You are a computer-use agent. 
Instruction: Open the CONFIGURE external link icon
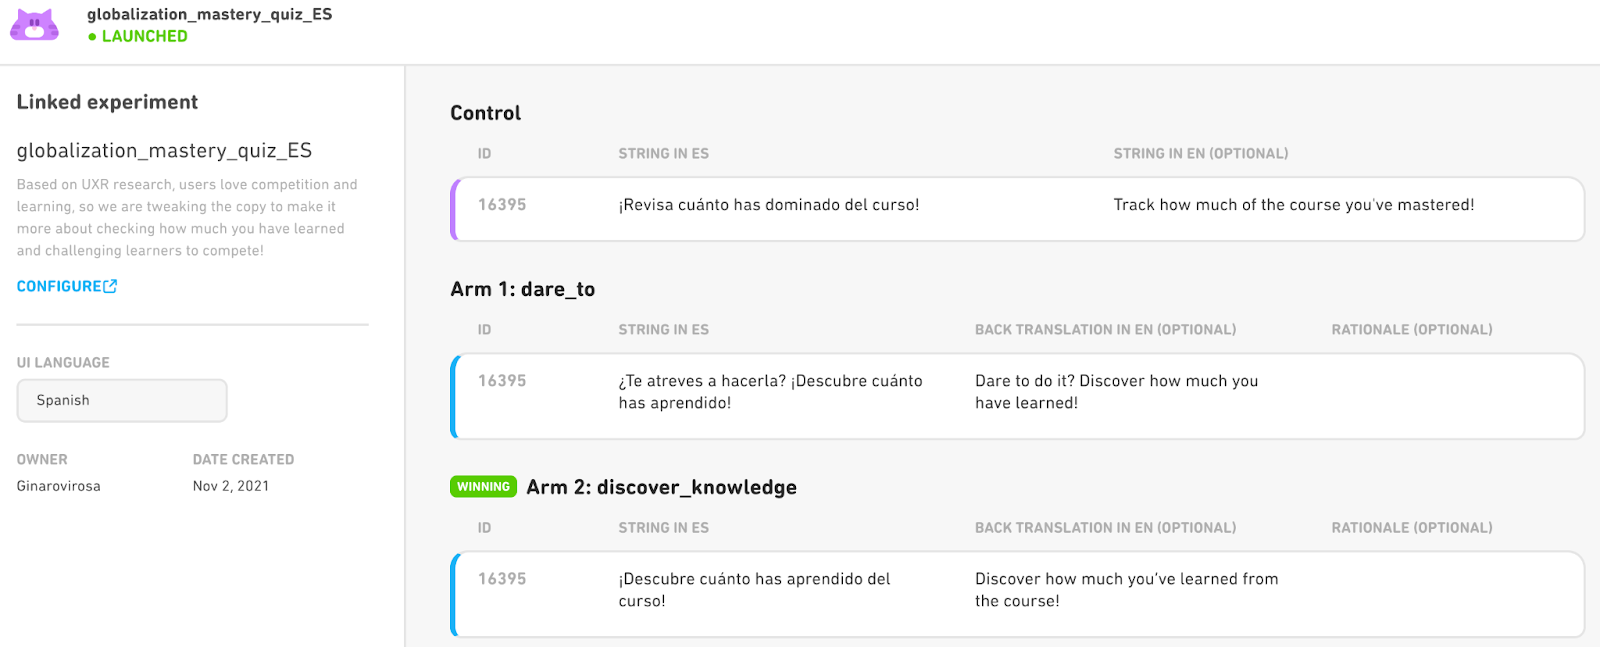point(110,286)
